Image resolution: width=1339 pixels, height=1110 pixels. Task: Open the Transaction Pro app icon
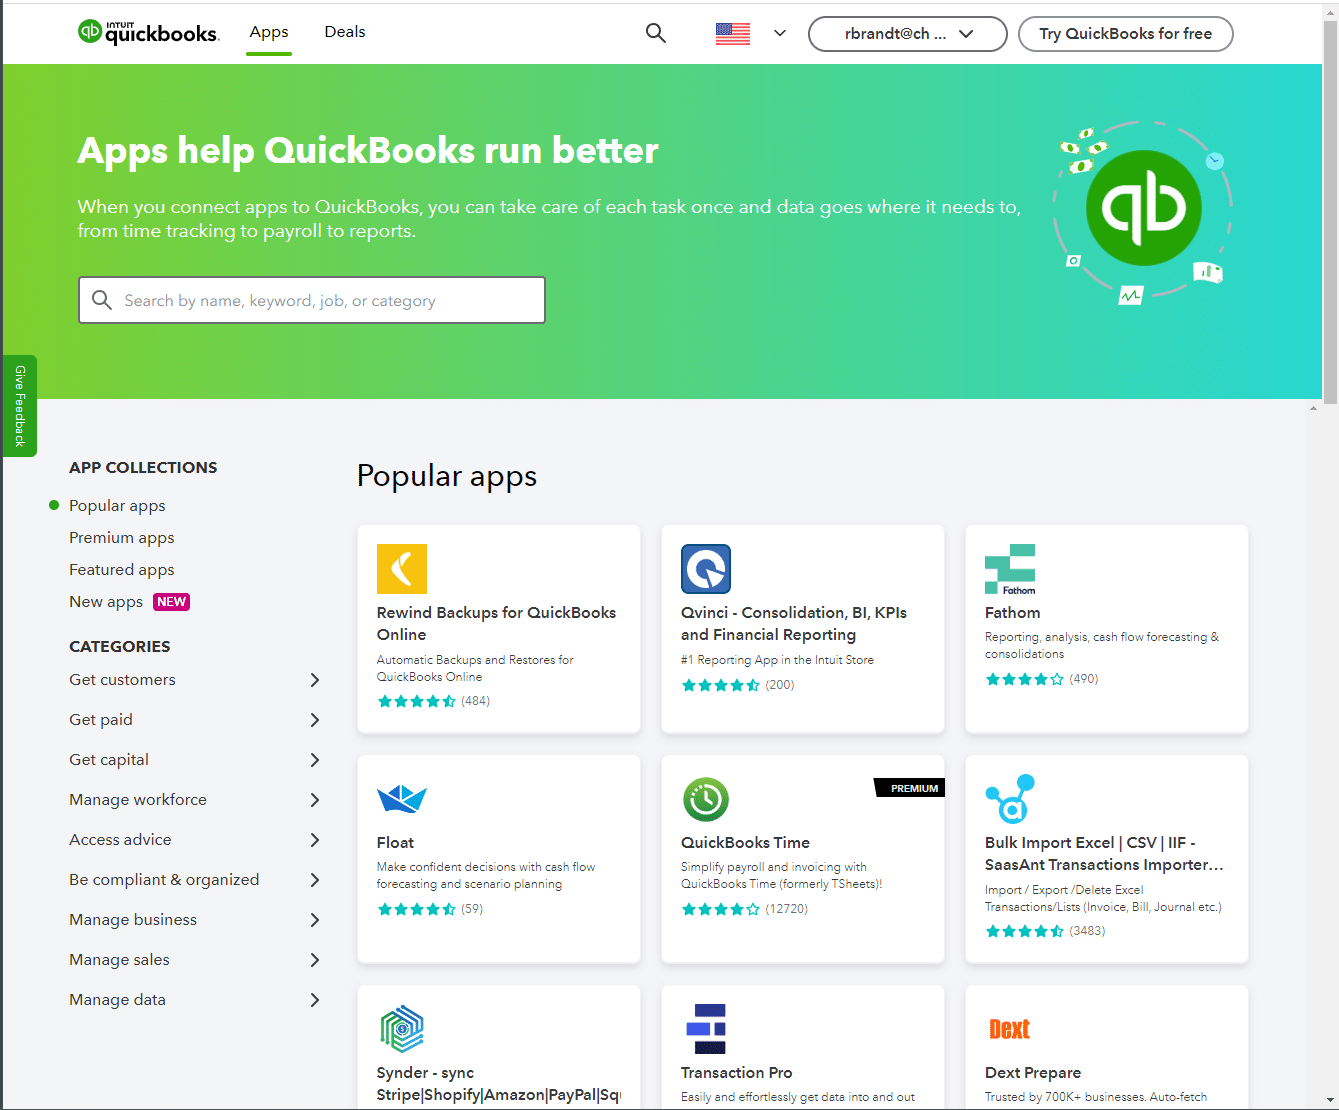706,1029
